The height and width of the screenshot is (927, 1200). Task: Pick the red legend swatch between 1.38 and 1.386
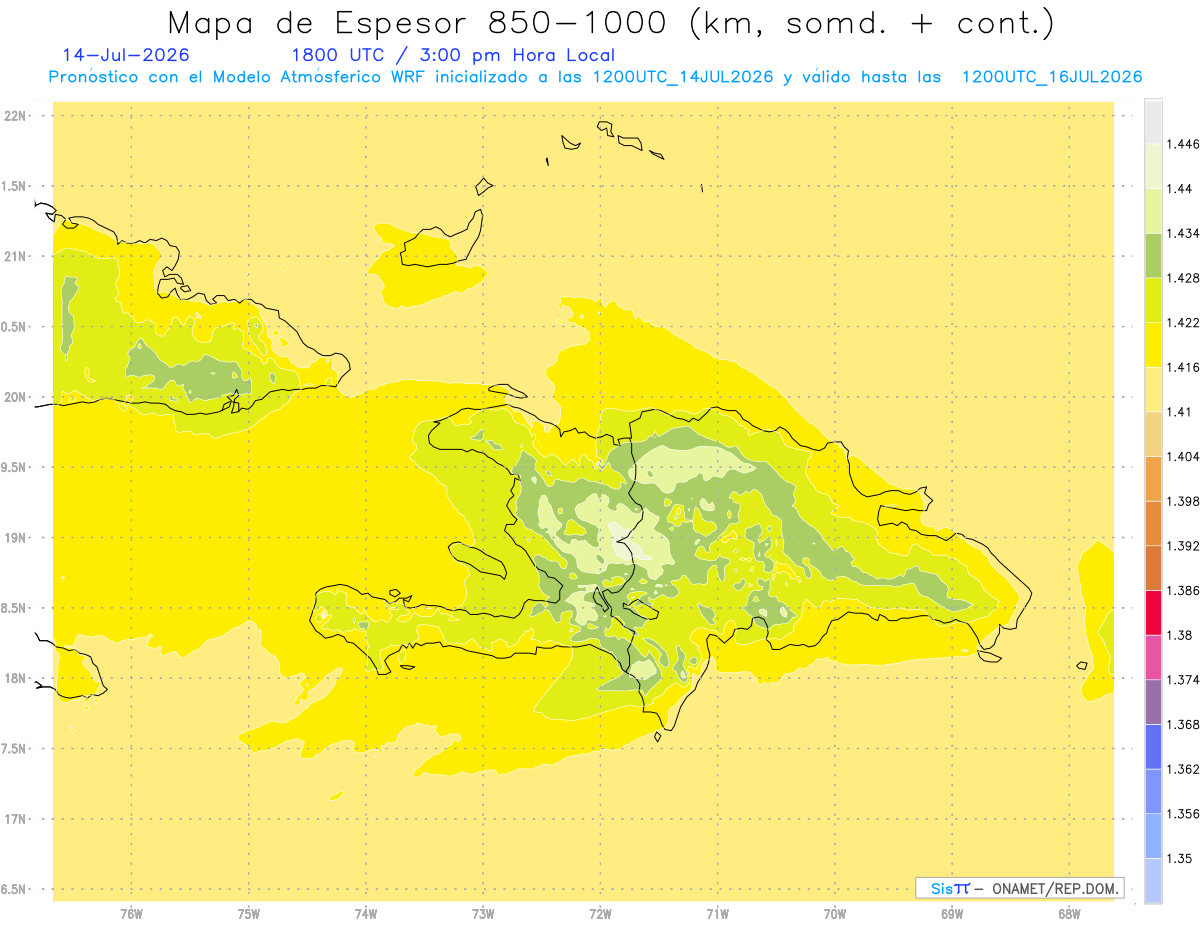tap(1153, 613)
